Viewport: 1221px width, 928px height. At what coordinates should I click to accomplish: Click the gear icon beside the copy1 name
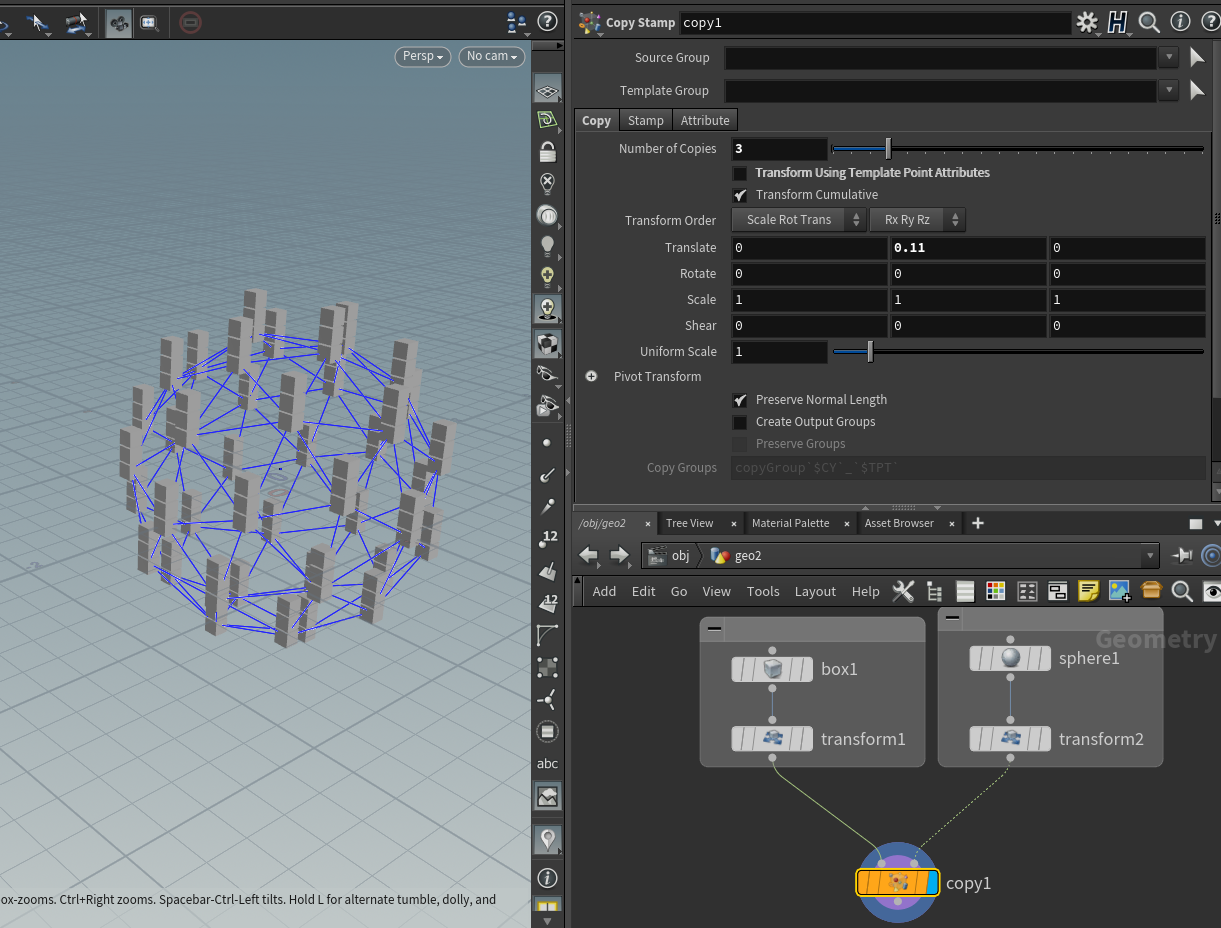point(1087,22)
